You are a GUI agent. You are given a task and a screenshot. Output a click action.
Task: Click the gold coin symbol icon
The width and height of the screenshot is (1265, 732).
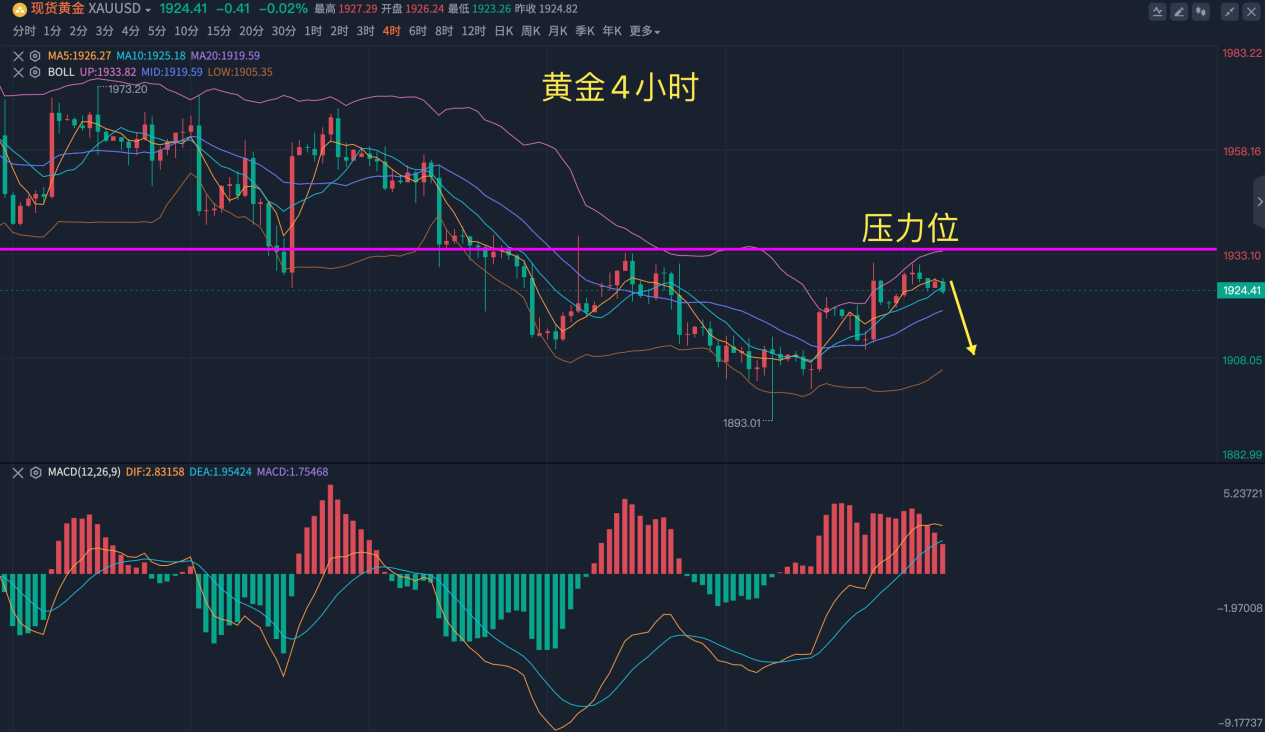[x=19, y=9]
